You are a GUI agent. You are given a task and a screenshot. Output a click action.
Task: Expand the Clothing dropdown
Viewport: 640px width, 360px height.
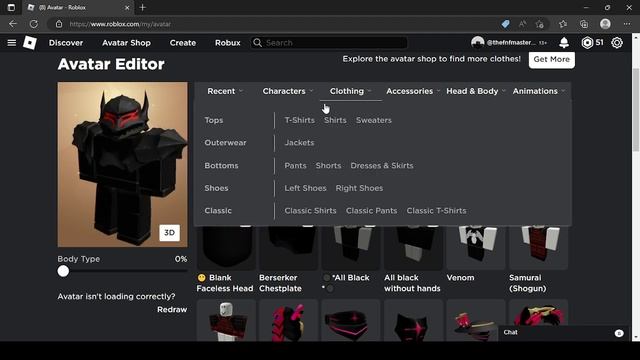351,91
